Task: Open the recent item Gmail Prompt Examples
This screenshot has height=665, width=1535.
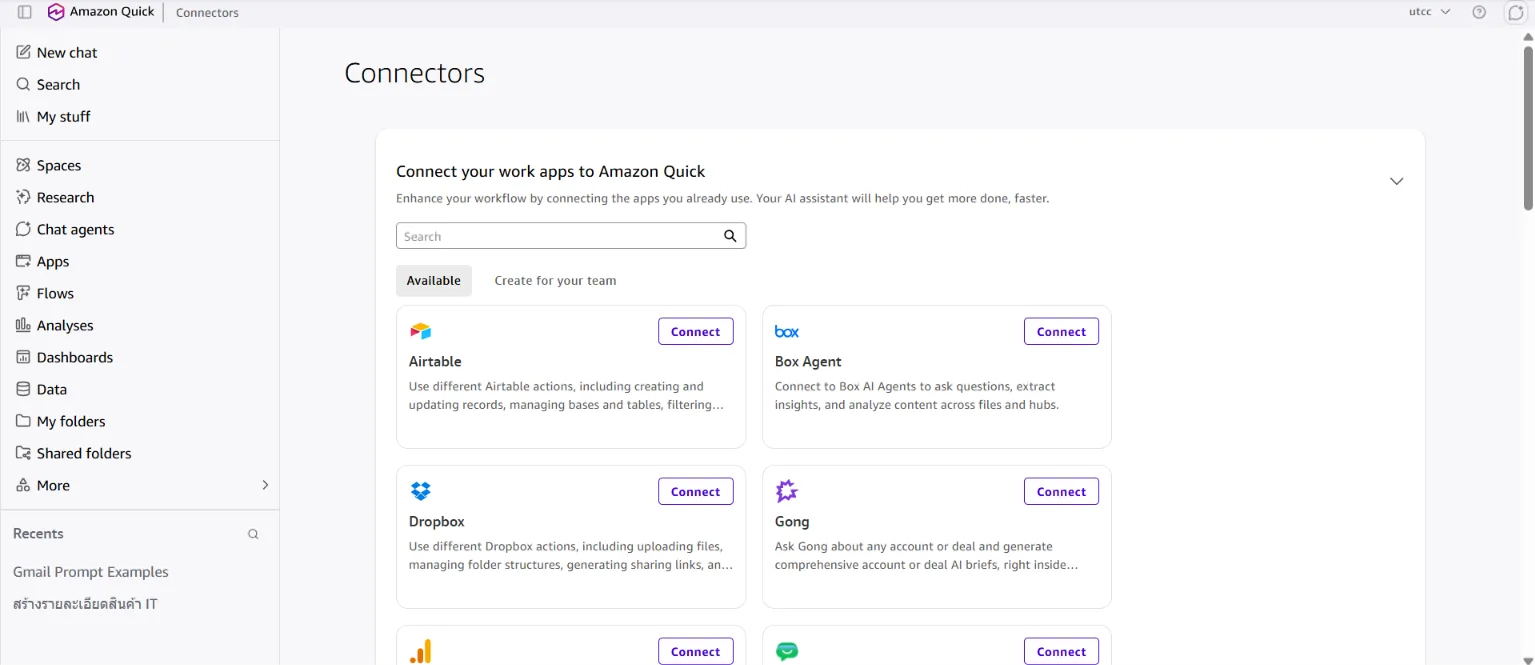Action: click(91, 572)
